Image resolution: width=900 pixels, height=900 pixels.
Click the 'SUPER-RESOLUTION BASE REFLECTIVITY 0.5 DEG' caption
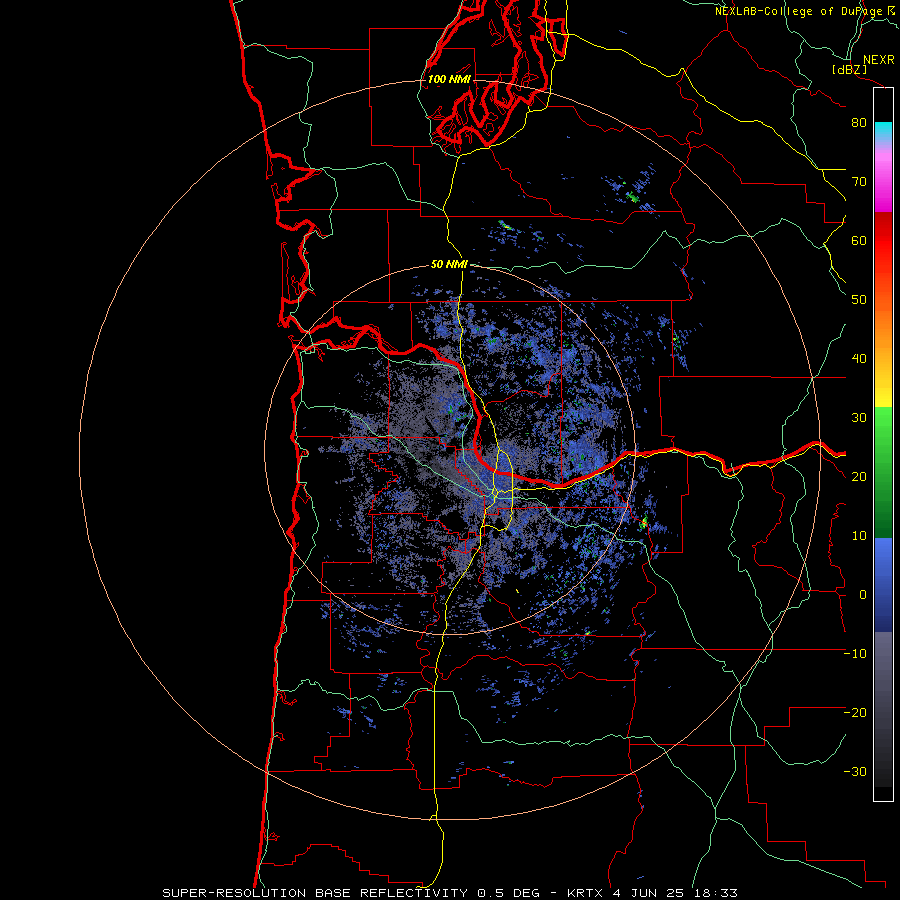tap(354, 893)
